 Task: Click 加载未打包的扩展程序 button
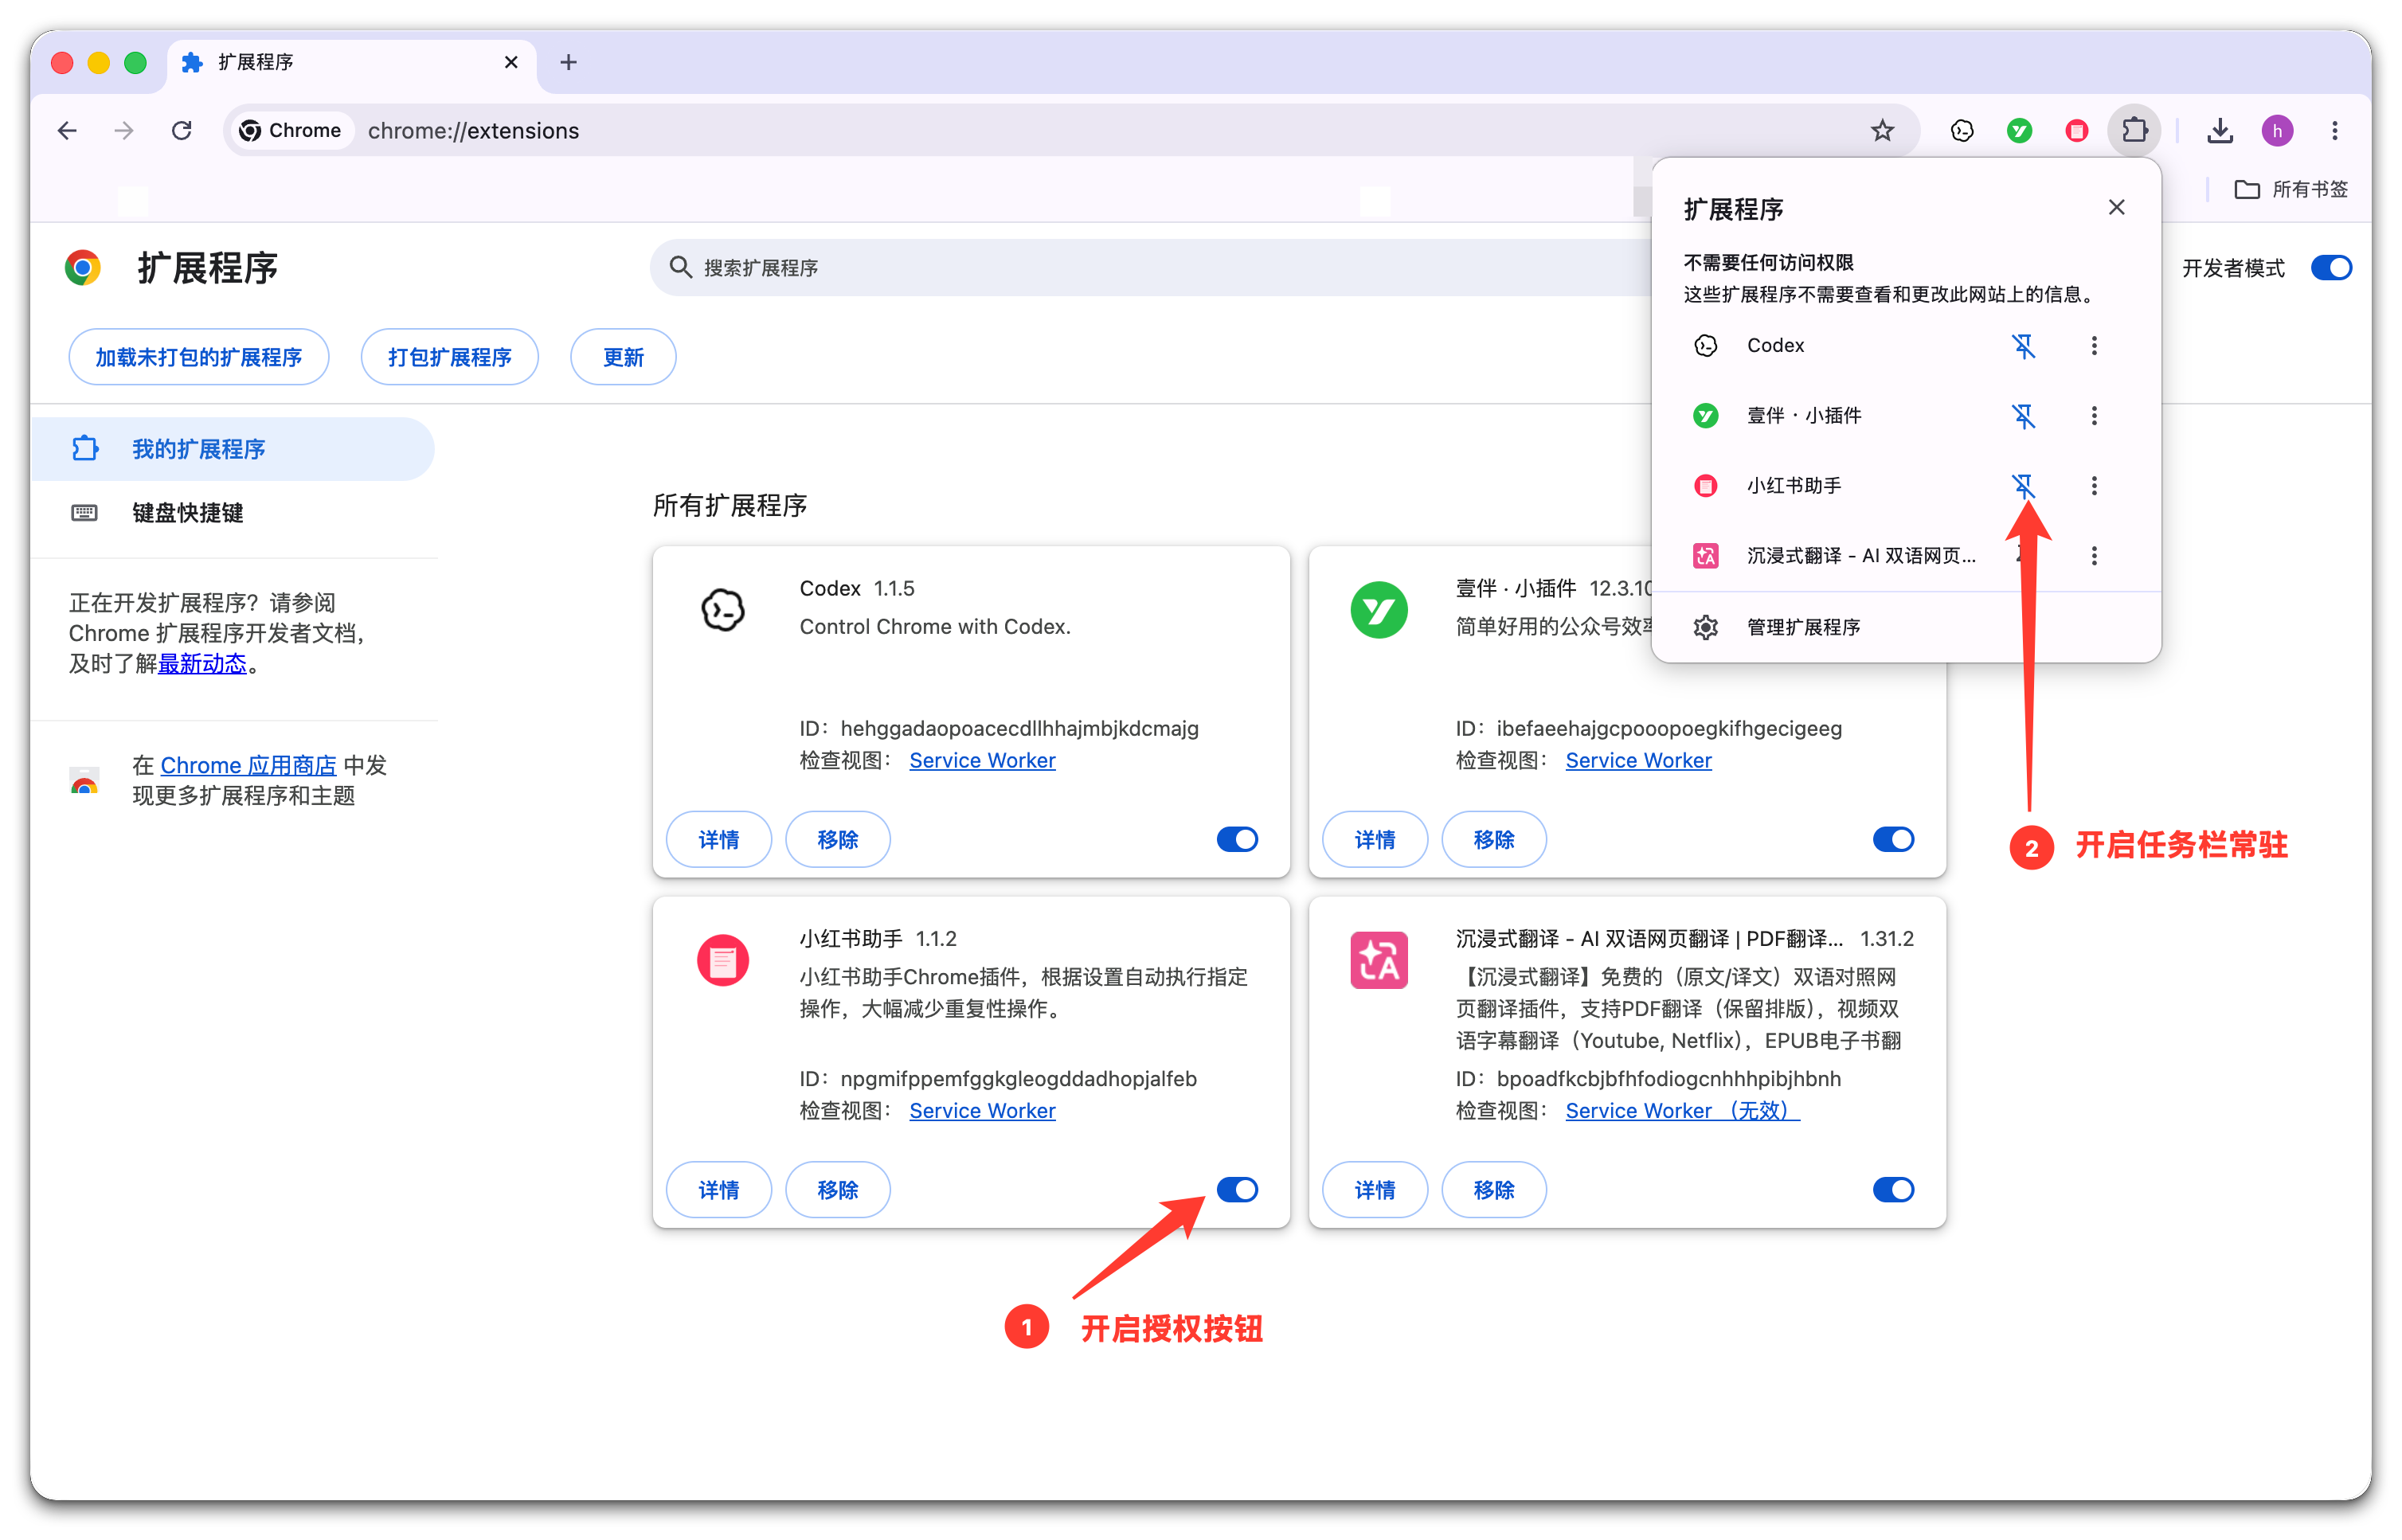(198, 357)
